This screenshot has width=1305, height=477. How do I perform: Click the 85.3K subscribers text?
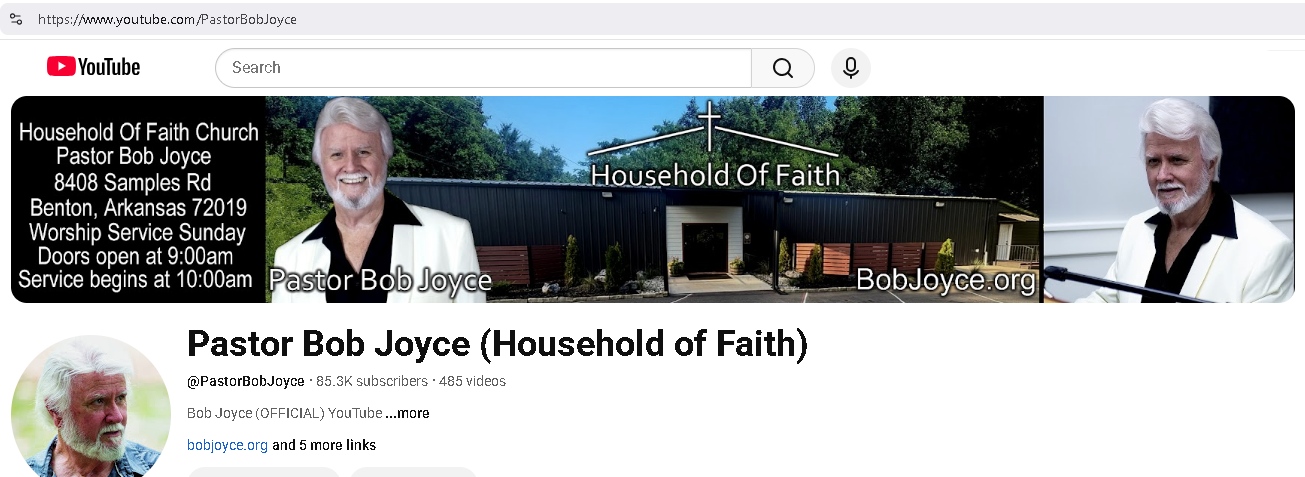point(371,381)
